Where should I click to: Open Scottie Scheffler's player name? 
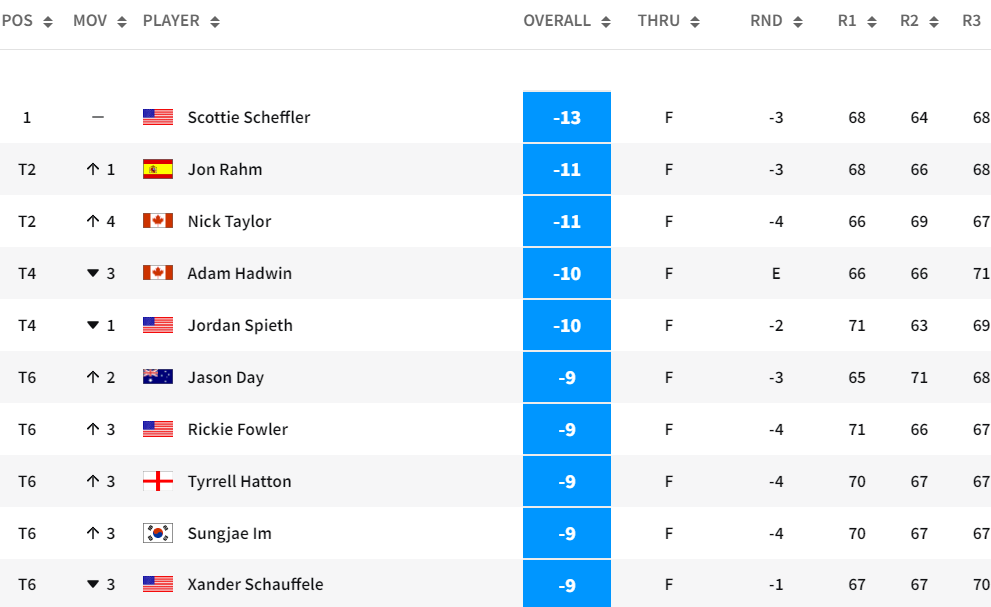249,117
